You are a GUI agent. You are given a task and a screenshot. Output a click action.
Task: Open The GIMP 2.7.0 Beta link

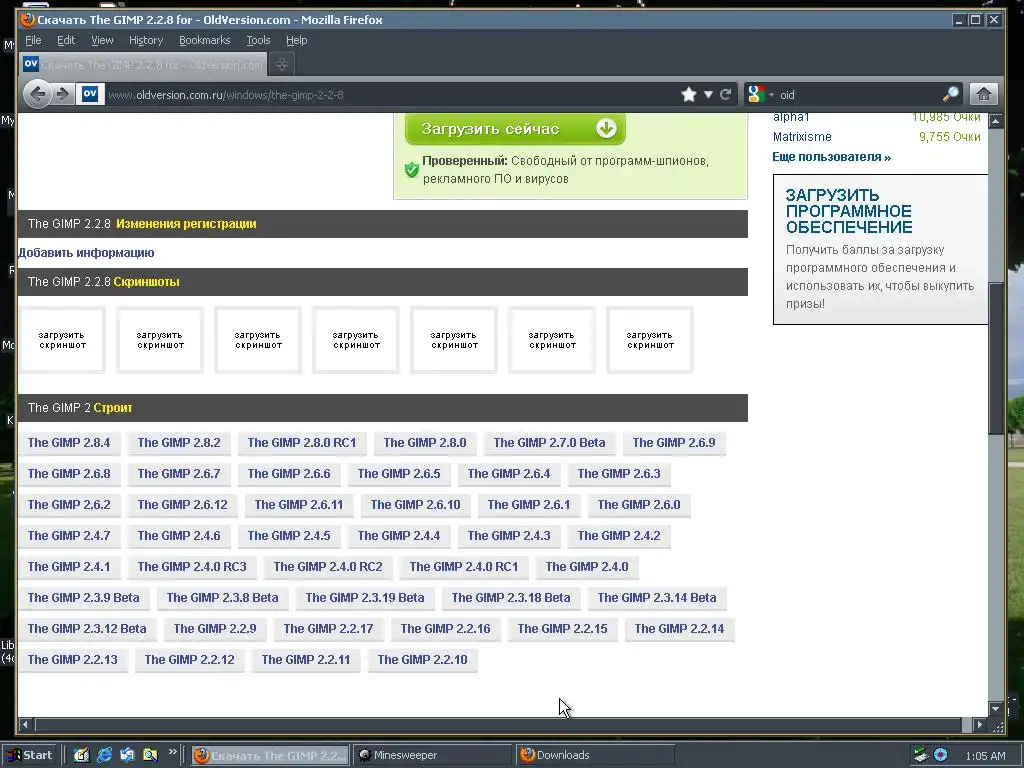(549, 443)
